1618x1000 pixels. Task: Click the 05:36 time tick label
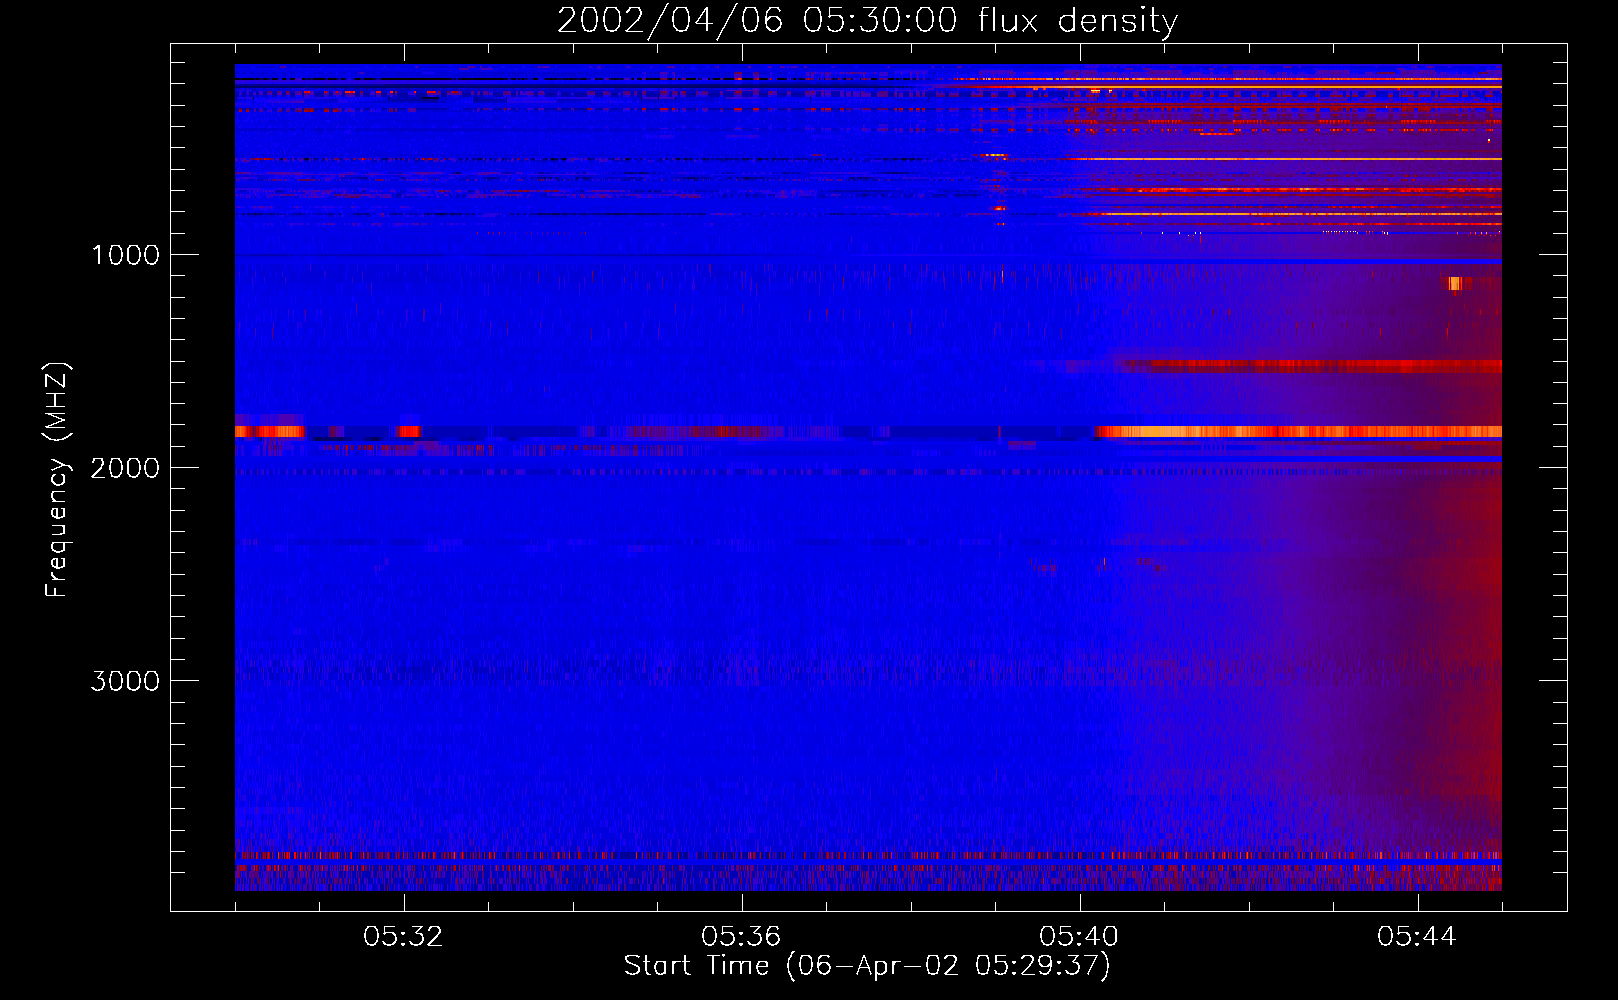tap(741, 937)
